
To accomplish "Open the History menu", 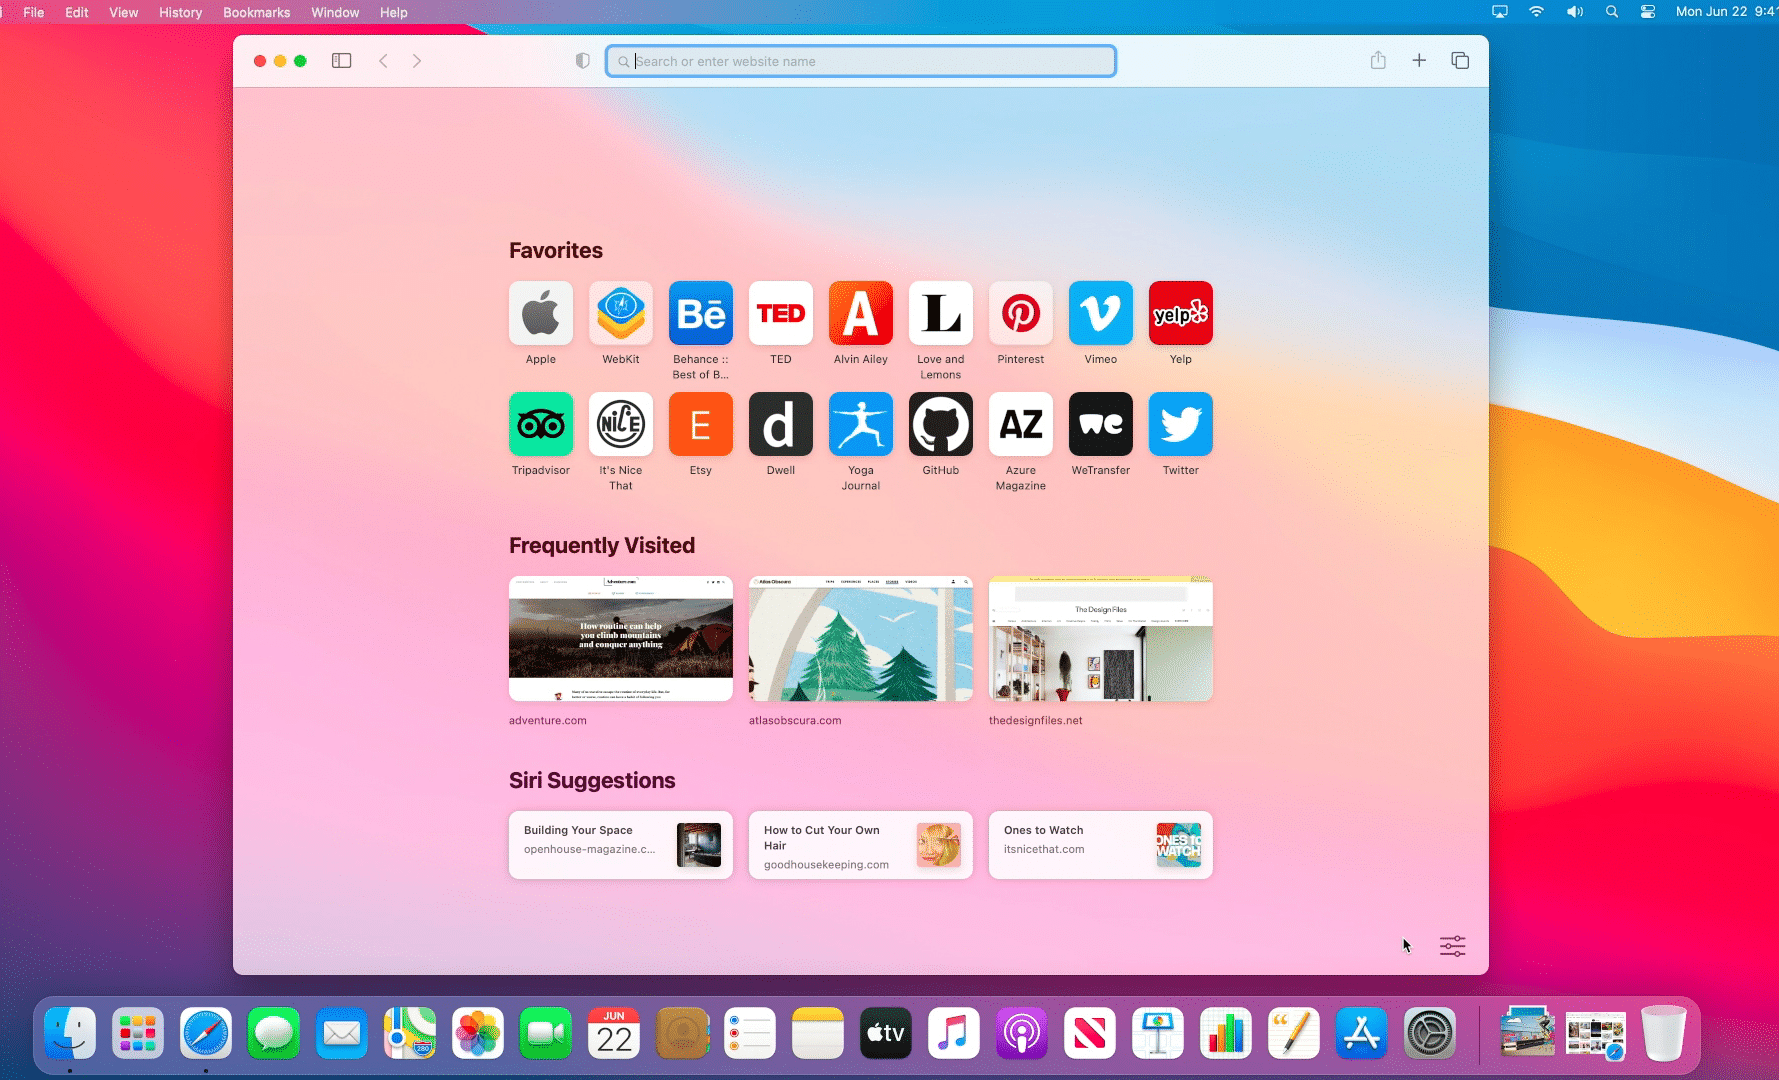I will [x=180, y=12].
